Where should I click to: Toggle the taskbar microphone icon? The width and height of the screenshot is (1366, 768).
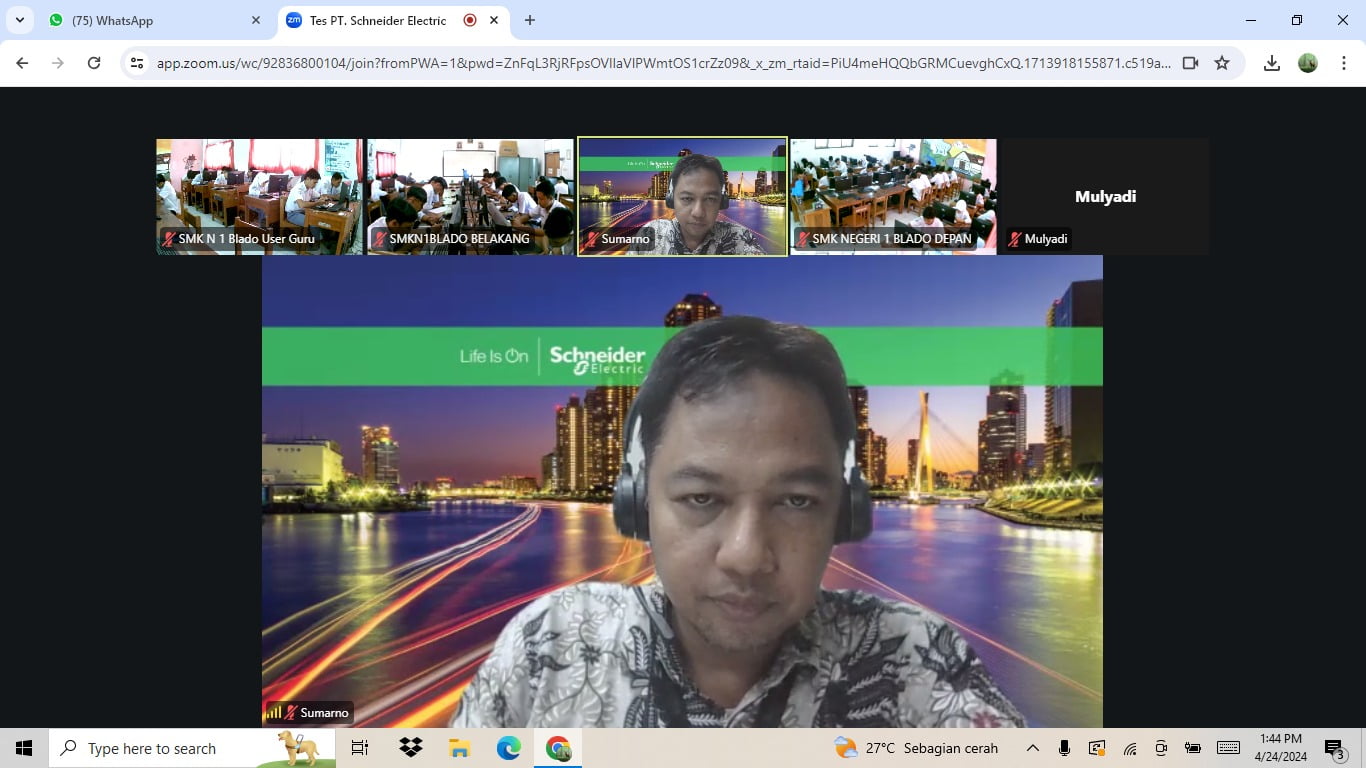(x=1064, y=748)
